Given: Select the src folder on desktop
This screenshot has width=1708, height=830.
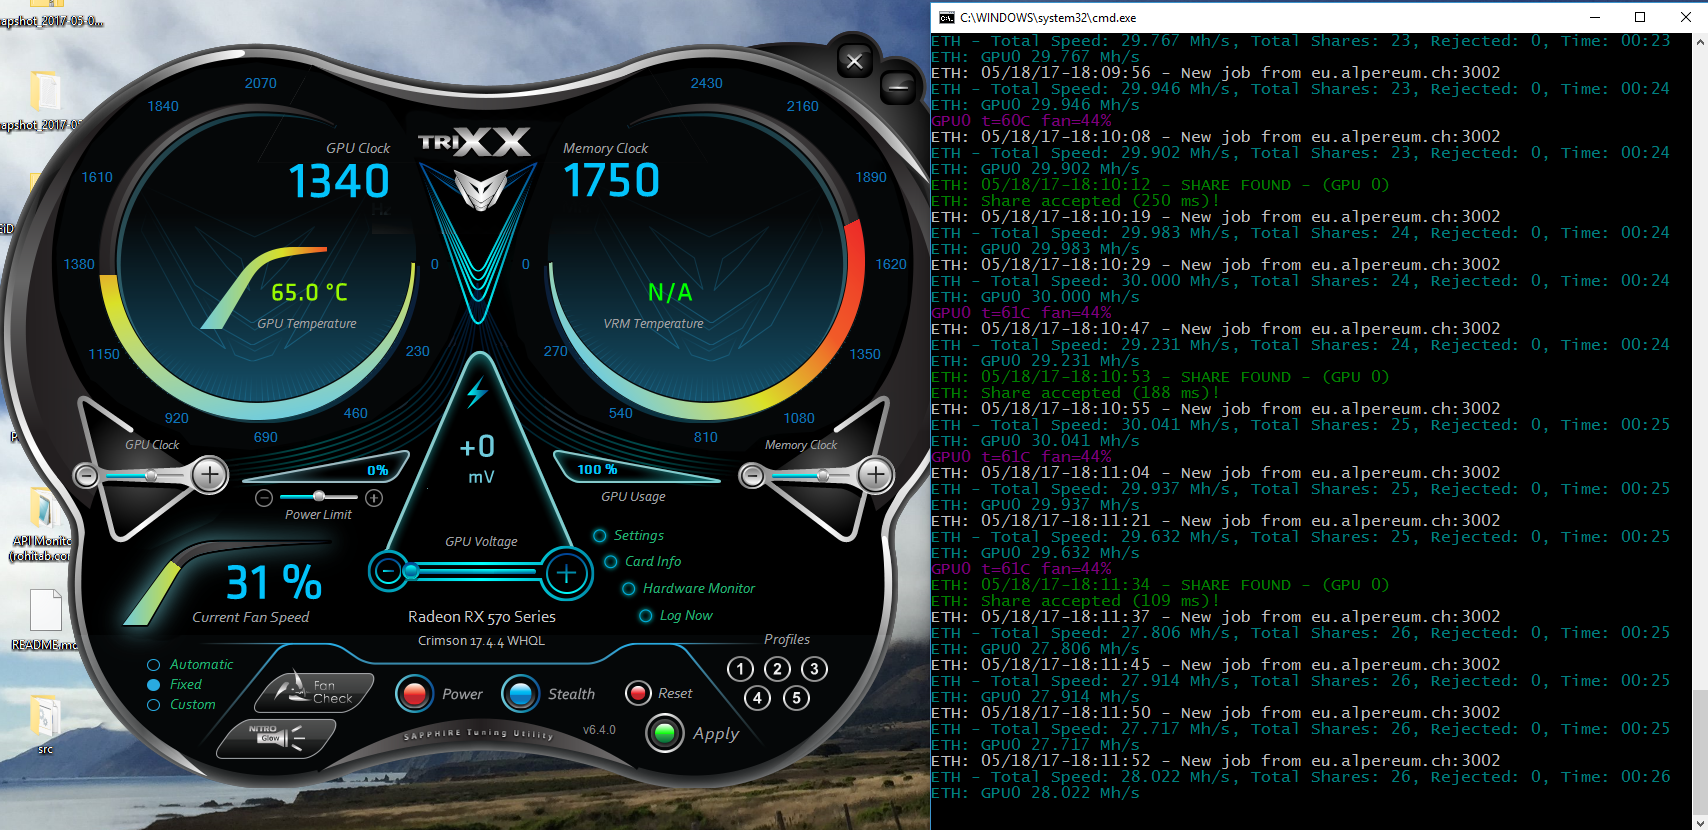Looking at the screenshot, I should 45,725.
